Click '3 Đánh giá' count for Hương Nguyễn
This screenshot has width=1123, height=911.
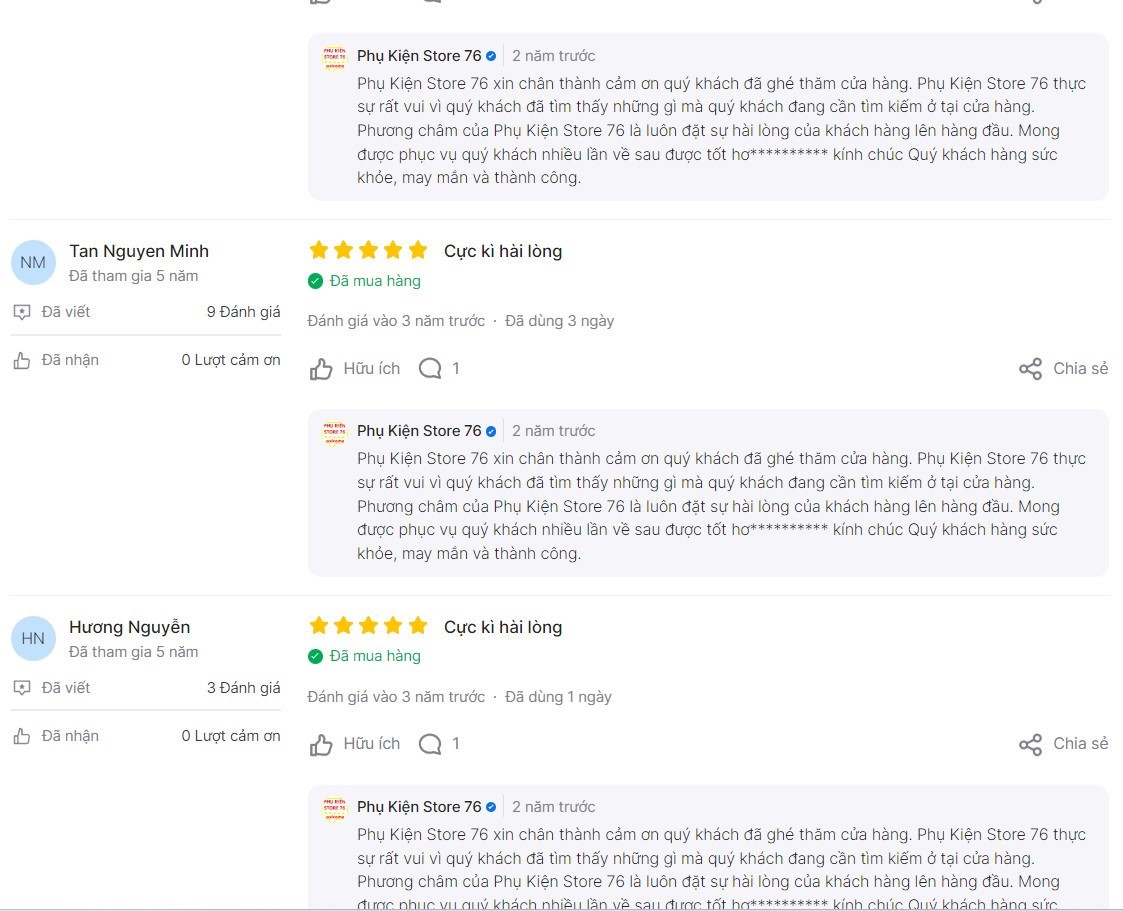[244, 688]
